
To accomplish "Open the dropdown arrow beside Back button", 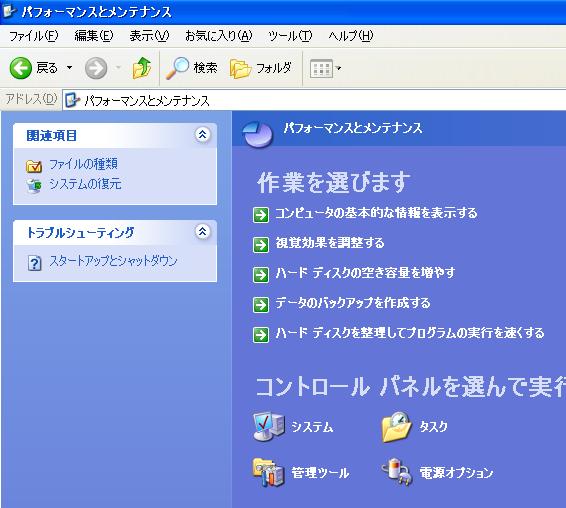I will [70, 68].
